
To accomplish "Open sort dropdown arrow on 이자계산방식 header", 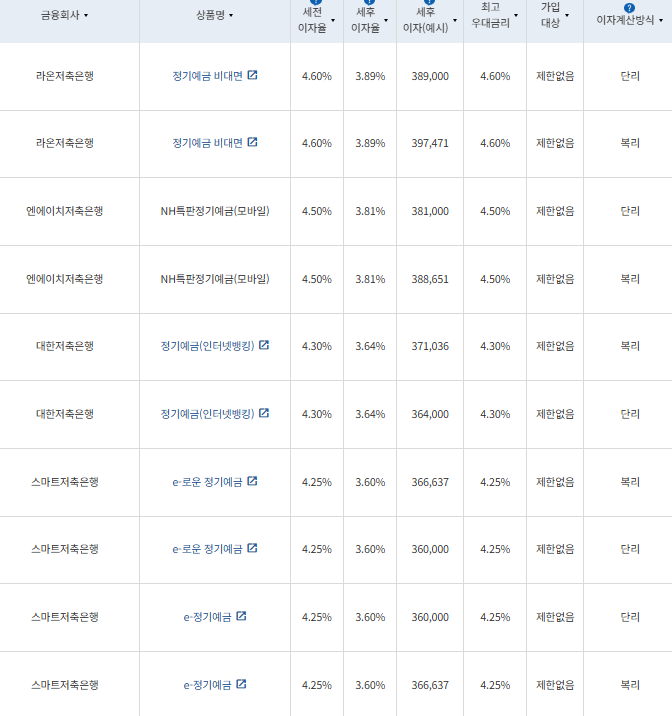I will click(661, 21).
